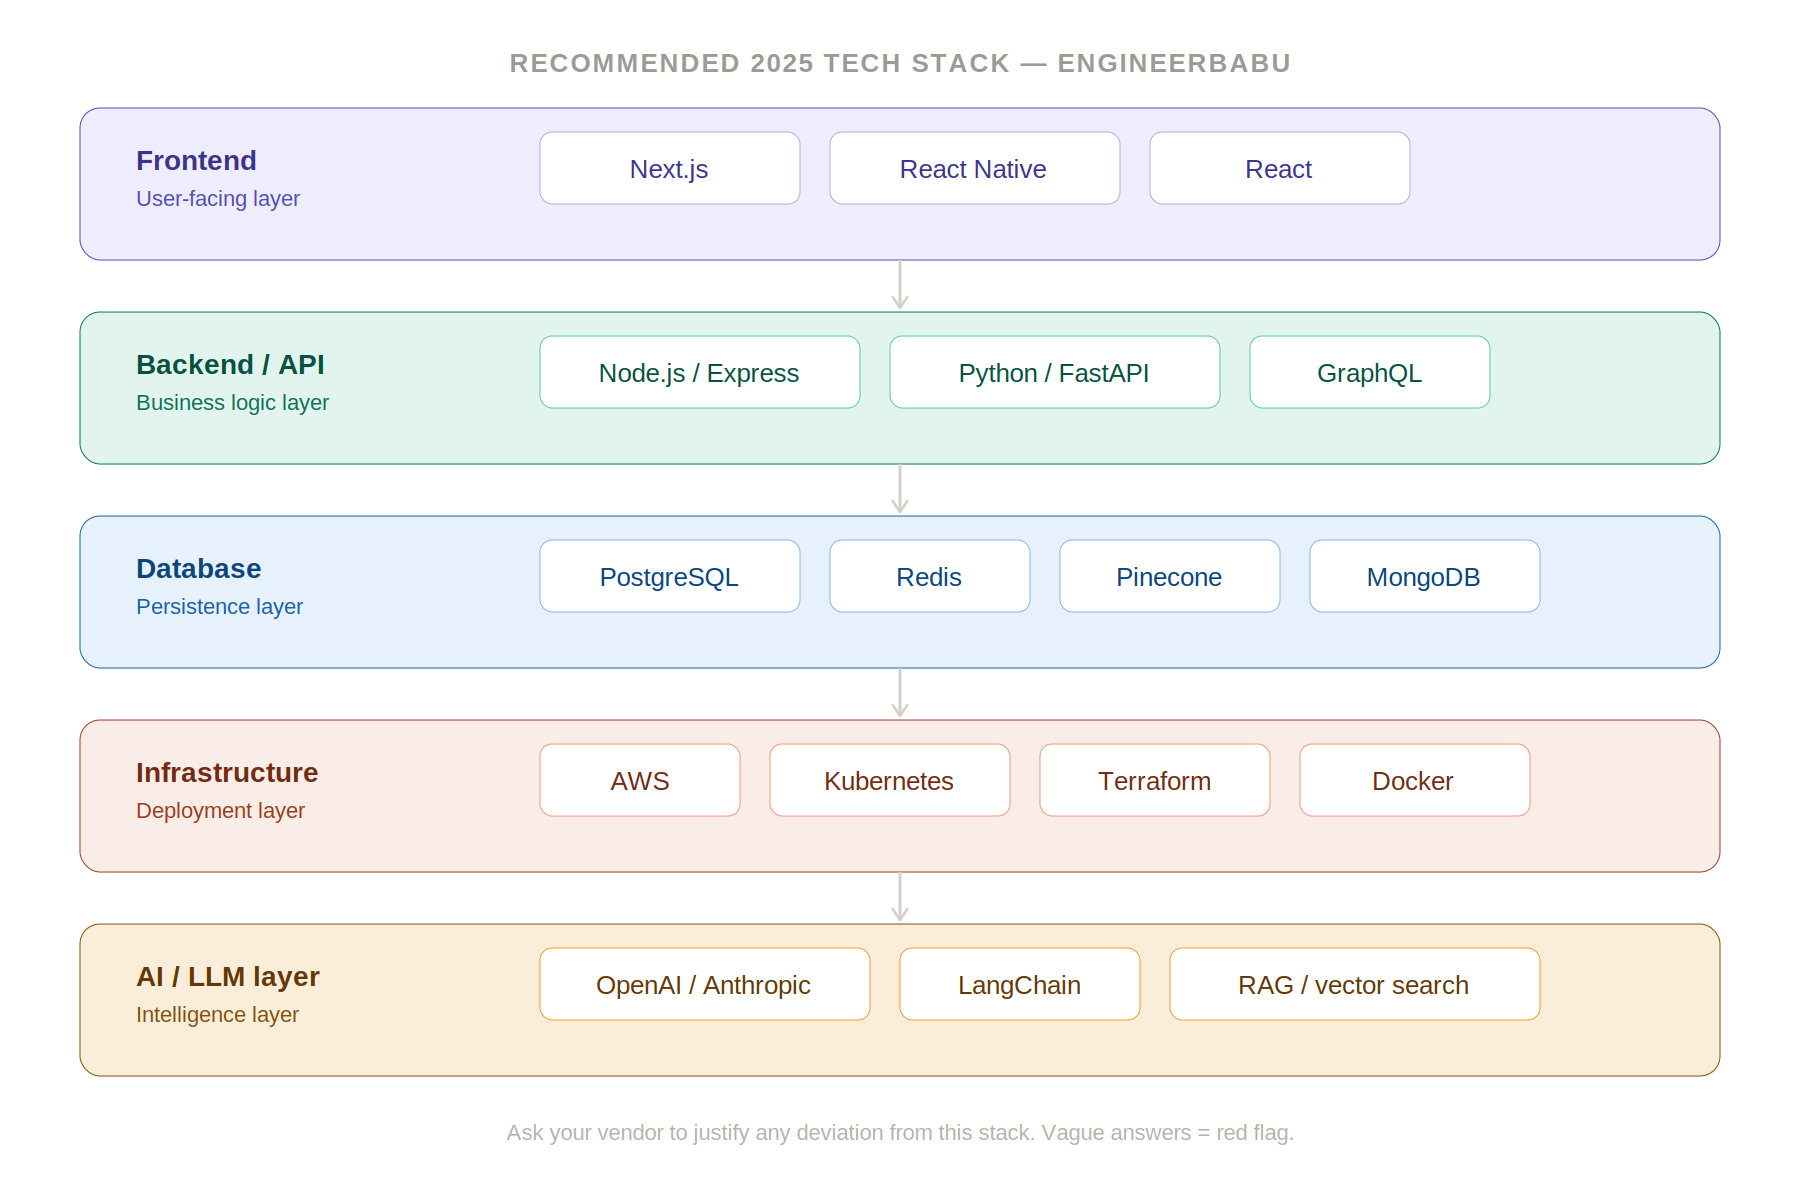Choose the MongoDB box
Screen dimensions: 1800x1200
pyautogui.click(x=1425, y=576)
